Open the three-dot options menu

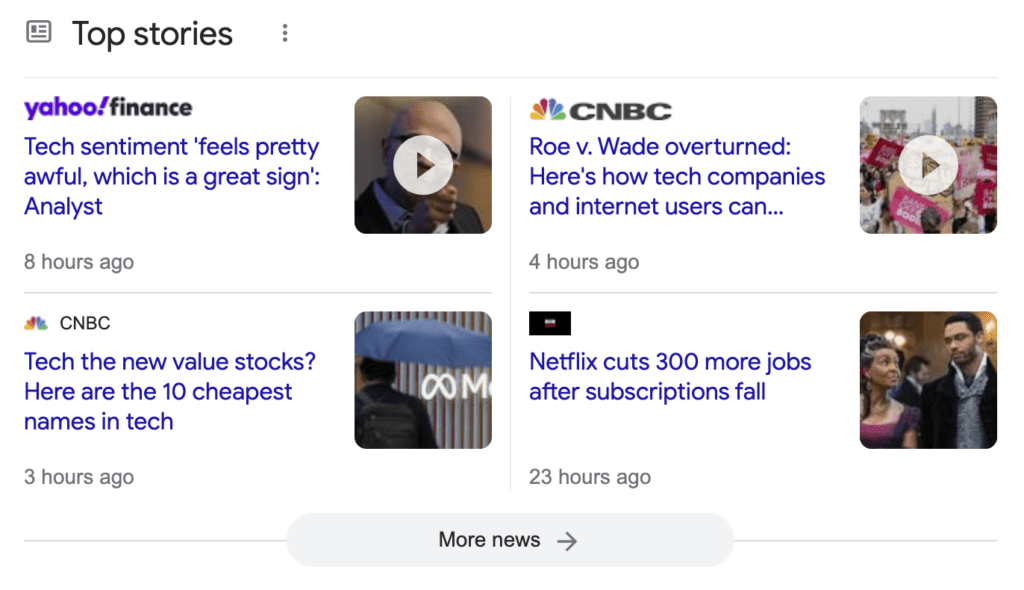[285, 33]
